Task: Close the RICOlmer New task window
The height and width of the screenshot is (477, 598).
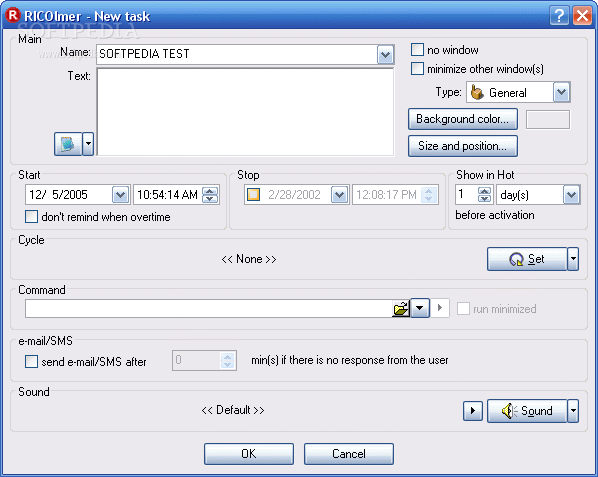Action: pos(582,16)
